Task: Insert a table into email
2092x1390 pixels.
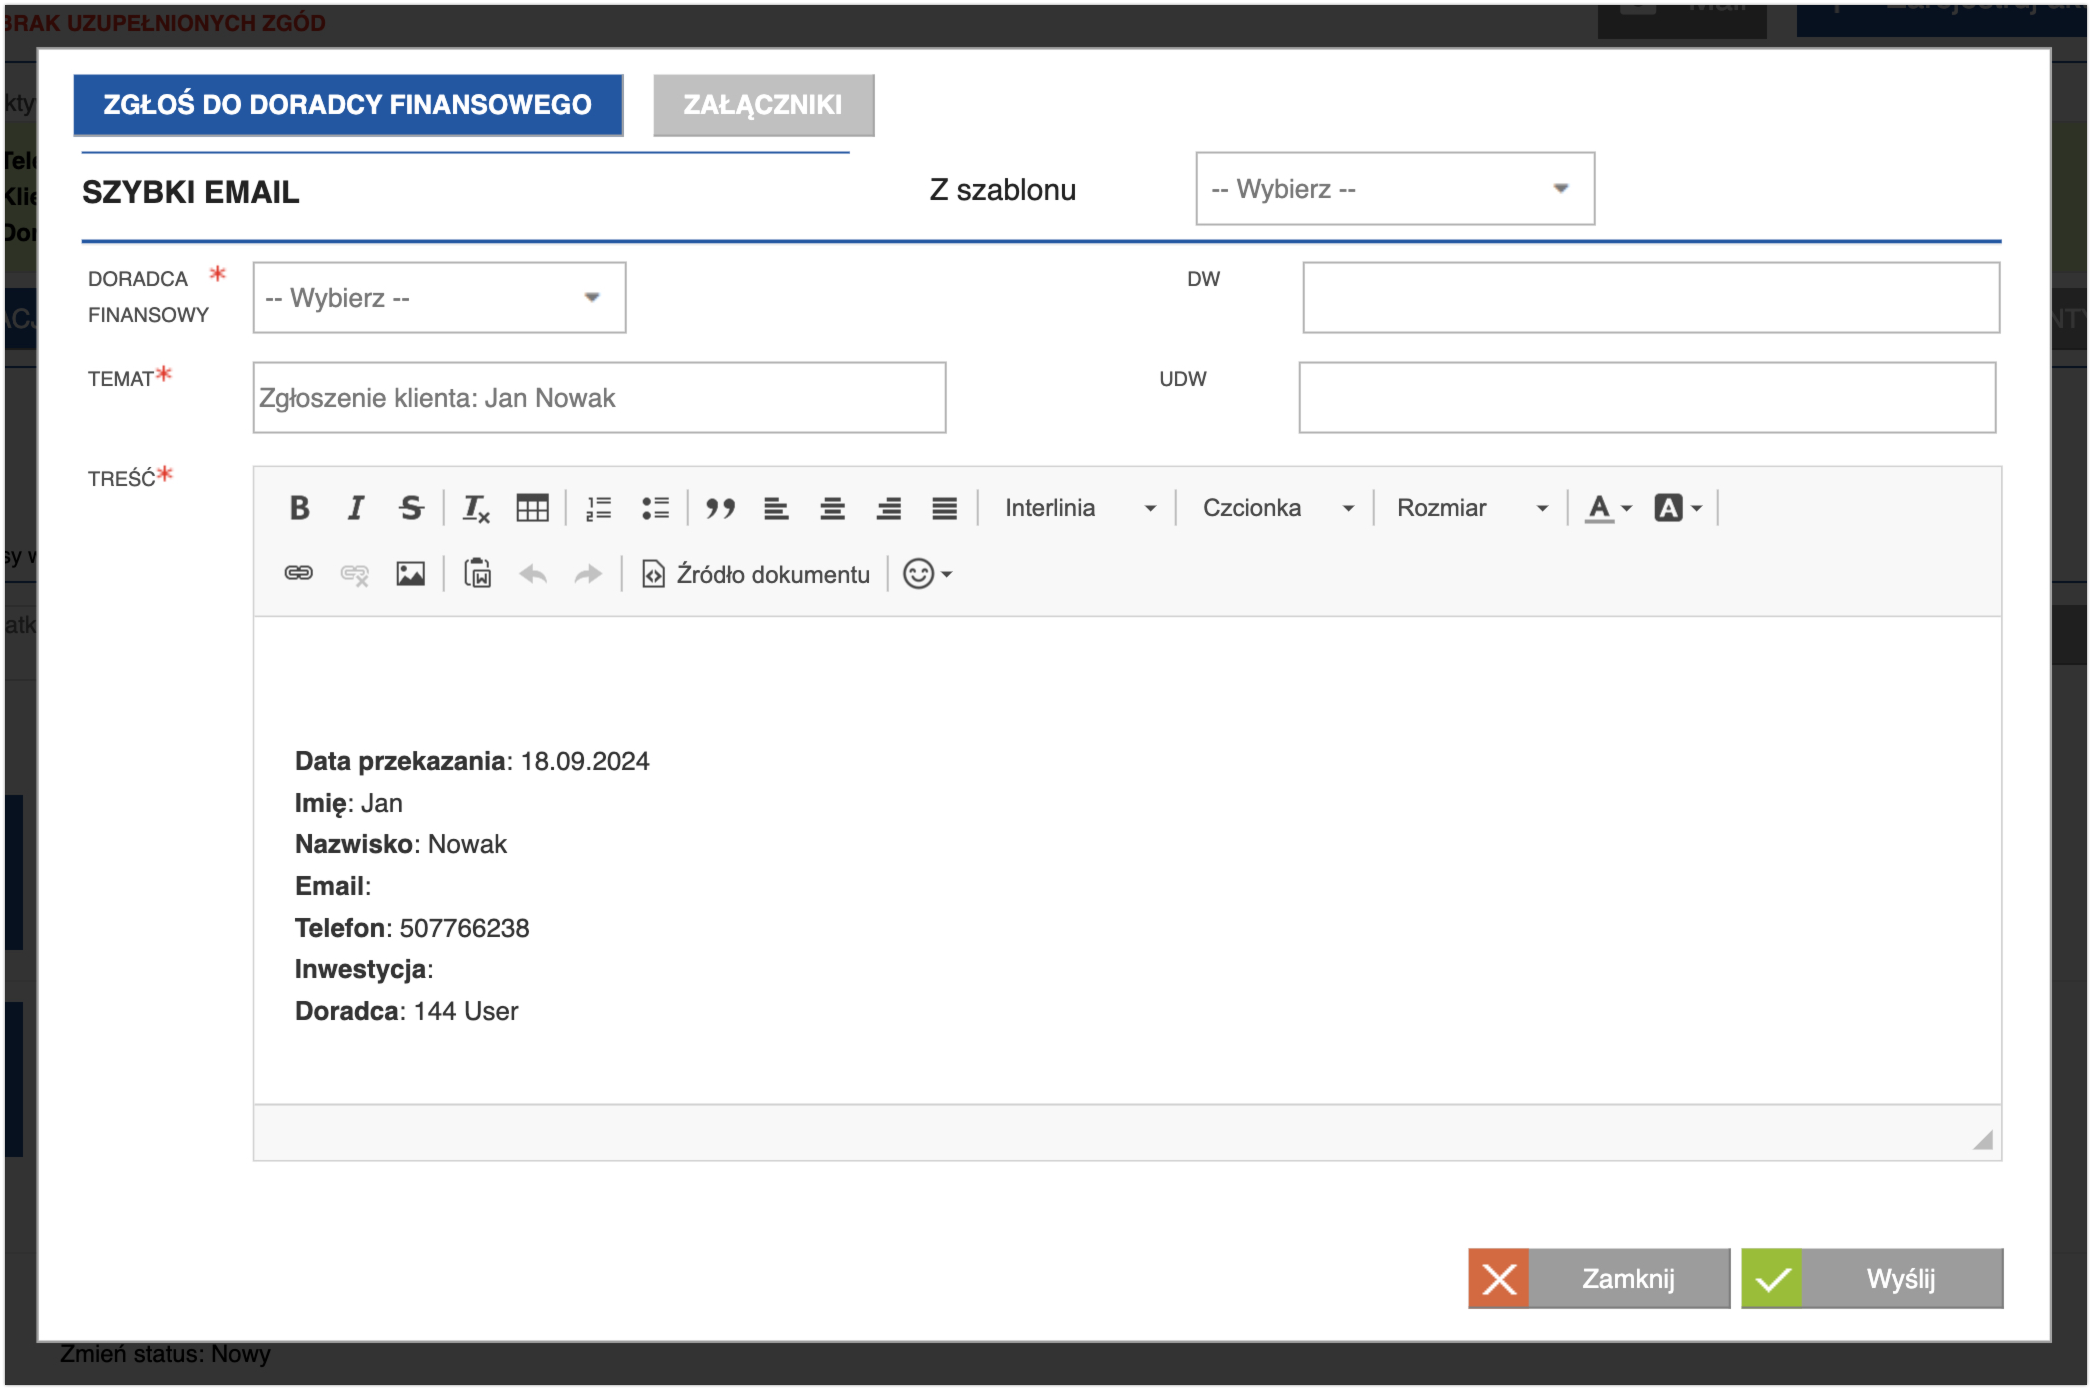Action: tap(532, 508)
